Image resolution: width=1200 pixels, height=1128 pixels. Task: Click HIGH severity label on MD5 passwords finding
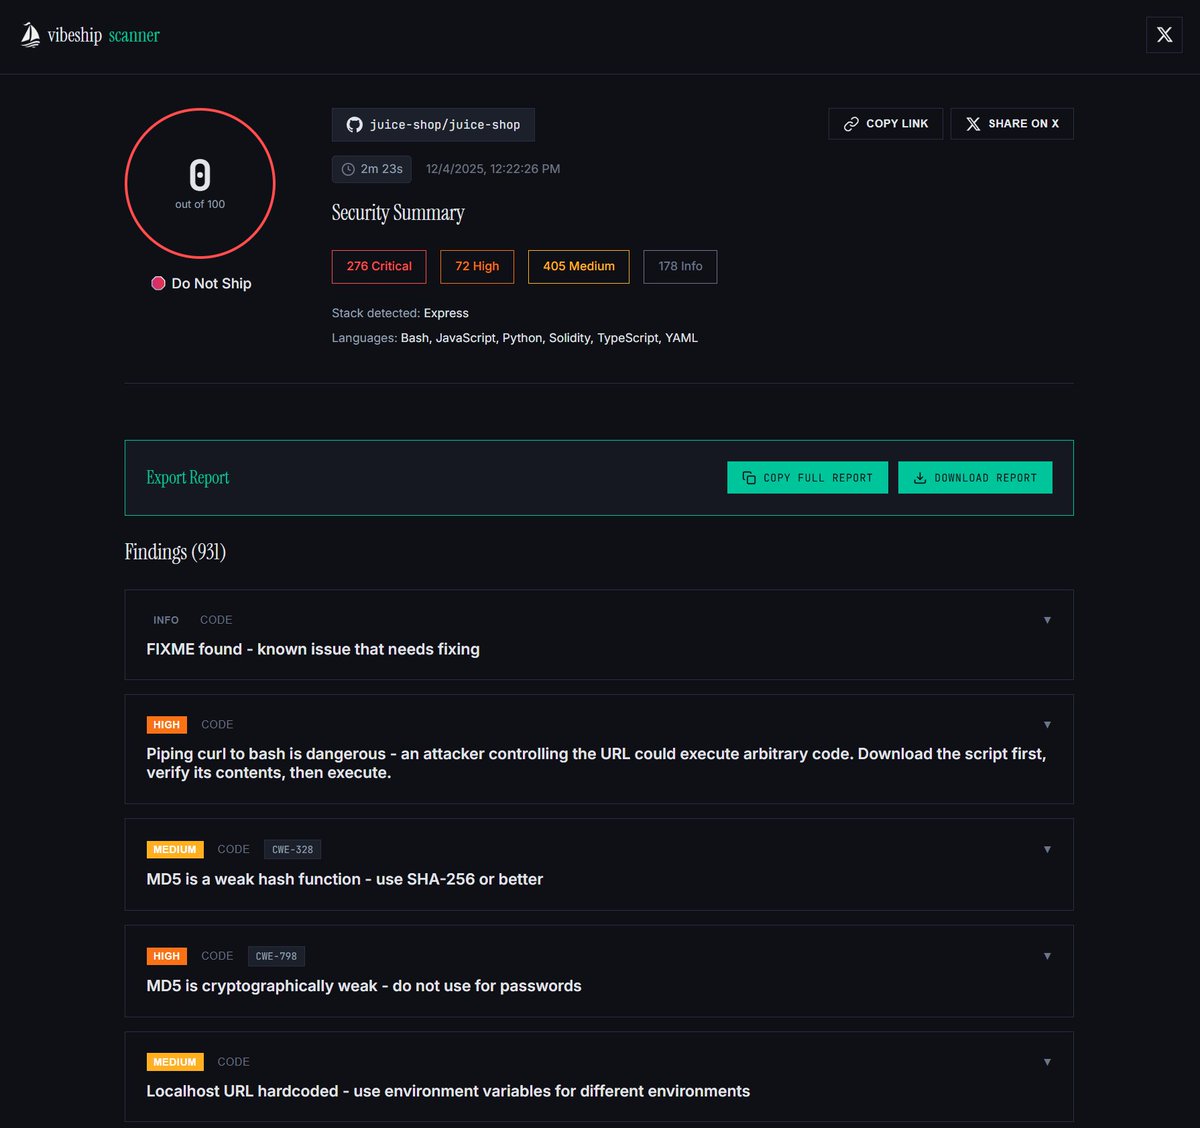coord(167,957)
